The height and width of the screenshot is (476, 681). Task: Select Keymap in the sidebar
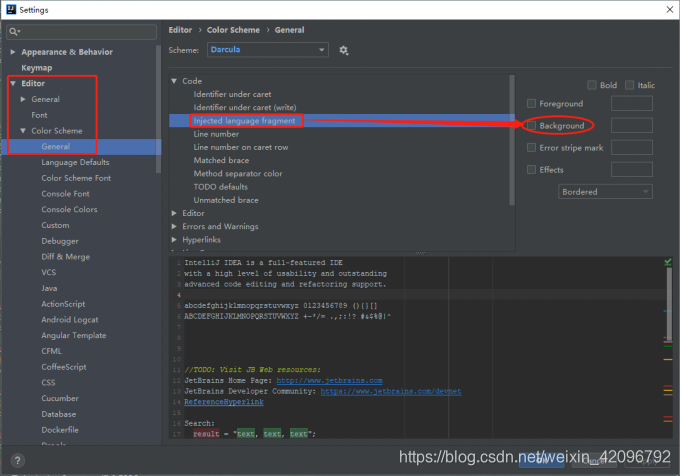pos(37,68)
